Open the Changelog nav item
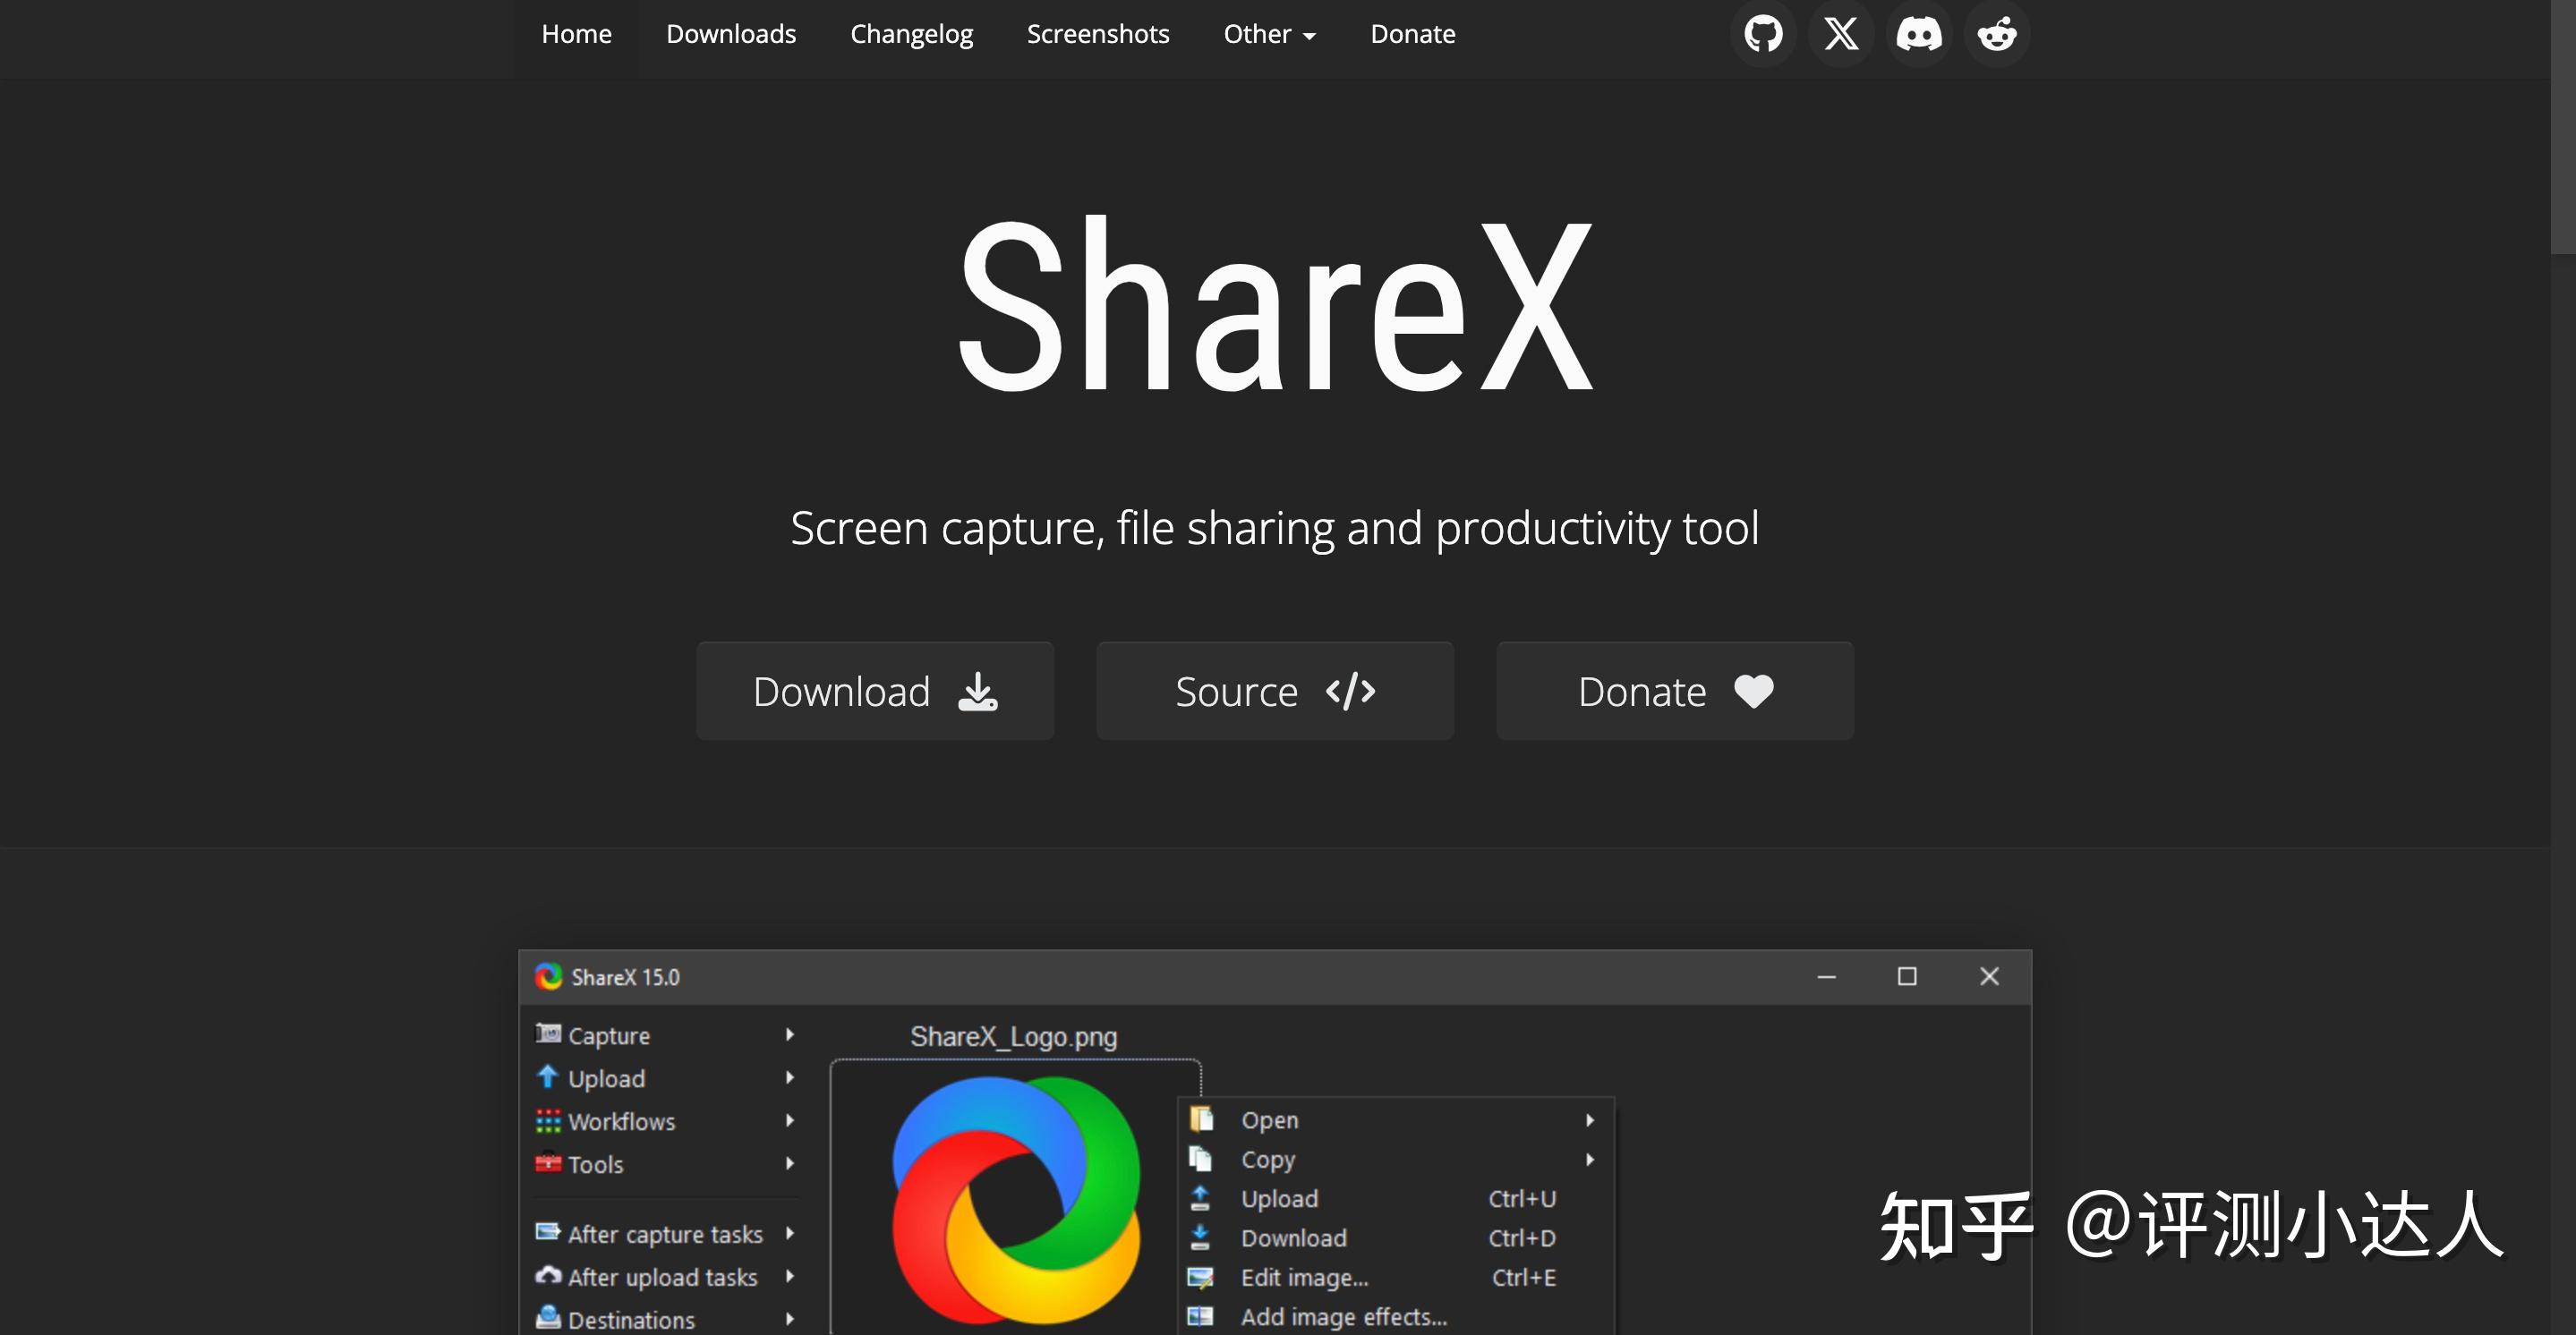This screenshot has width=2576, height=1335. [x=911, y=34]
